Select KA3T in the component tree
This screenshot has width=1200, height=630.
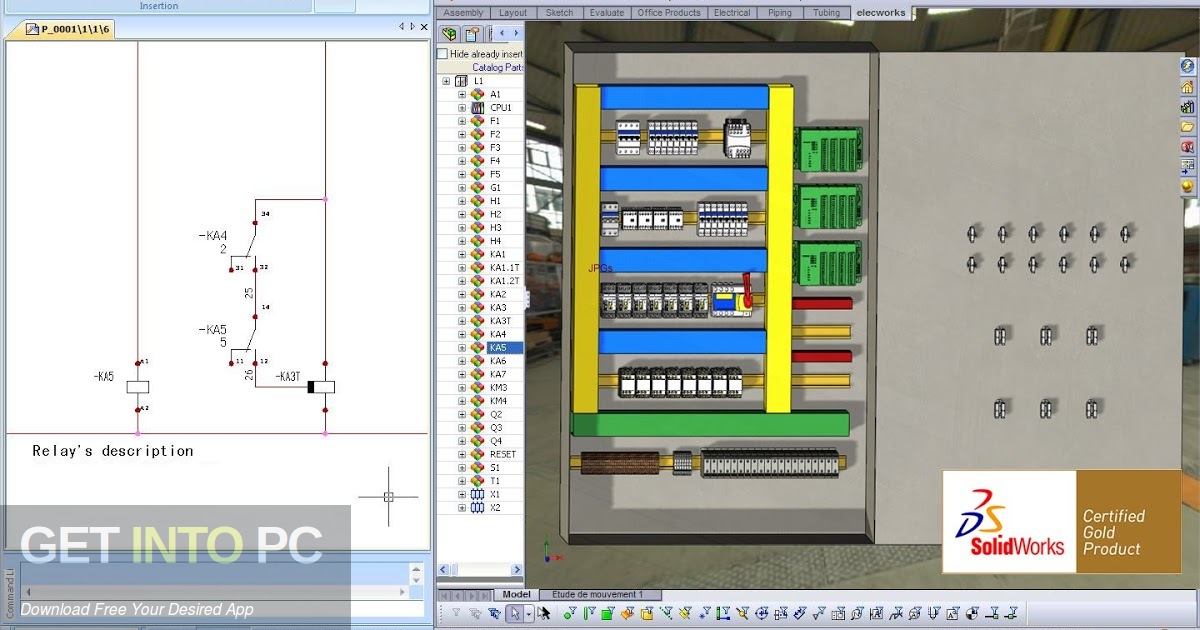point(501,321)
